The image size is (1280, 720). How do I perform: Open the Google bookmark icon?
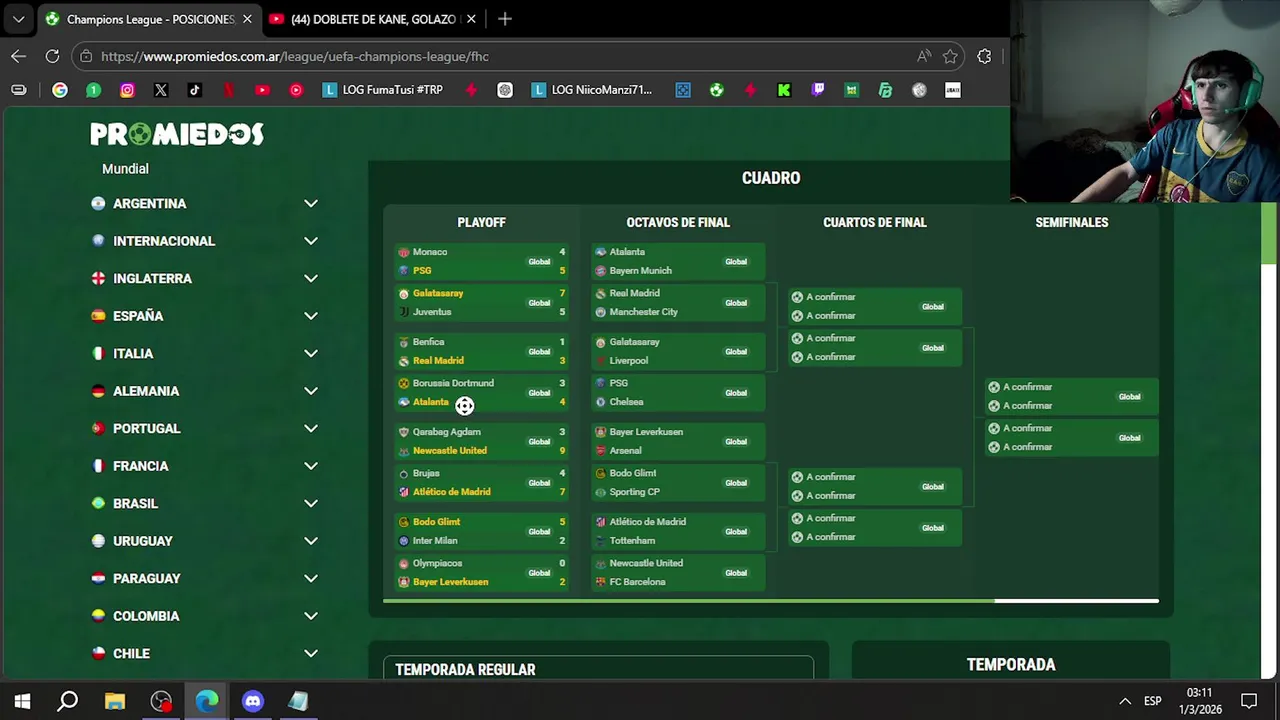click(60, 90)
